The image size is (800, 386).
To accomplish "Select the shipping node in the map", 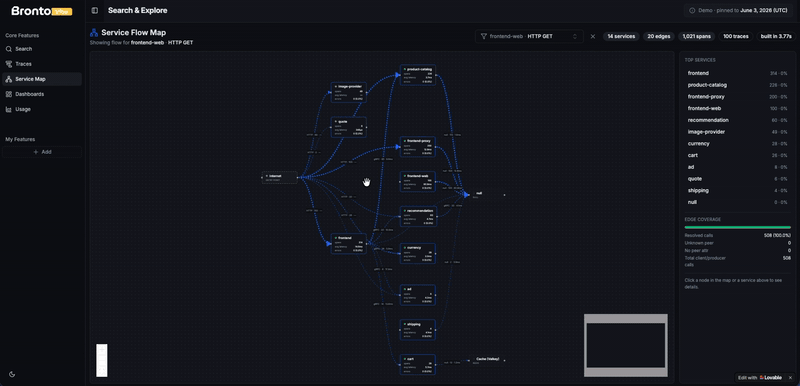I will [418, 330].
